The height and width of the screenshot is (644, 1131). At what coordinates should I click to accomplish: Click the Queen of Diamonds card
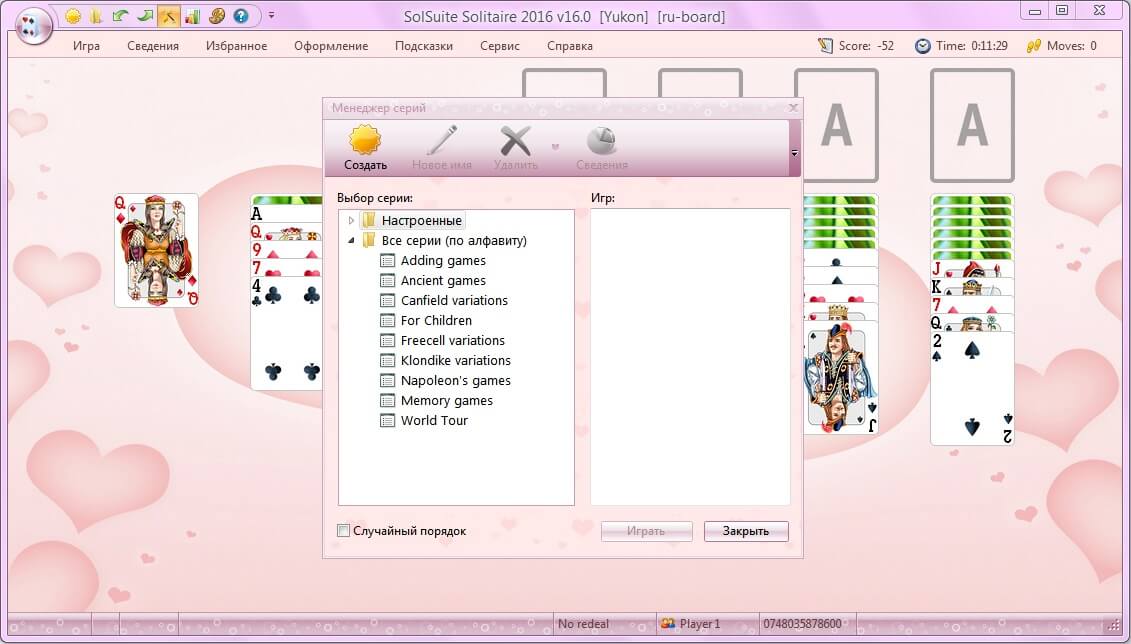click(157, 250)
